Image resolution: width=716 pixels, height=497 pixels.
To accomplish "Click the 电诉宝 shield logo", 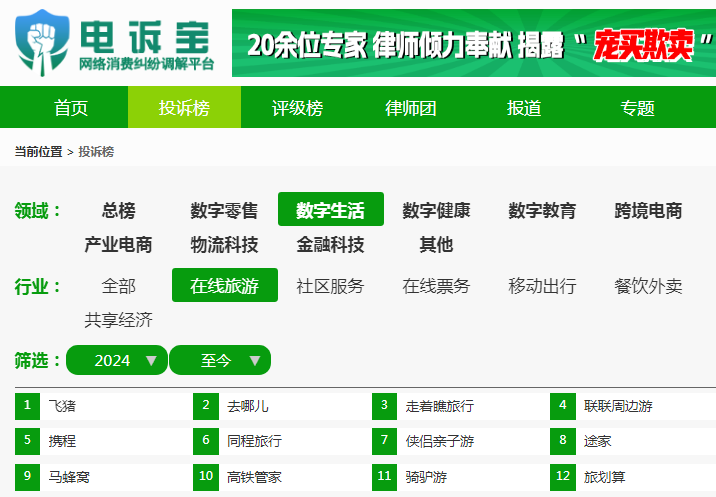I will tap(42, 42).
